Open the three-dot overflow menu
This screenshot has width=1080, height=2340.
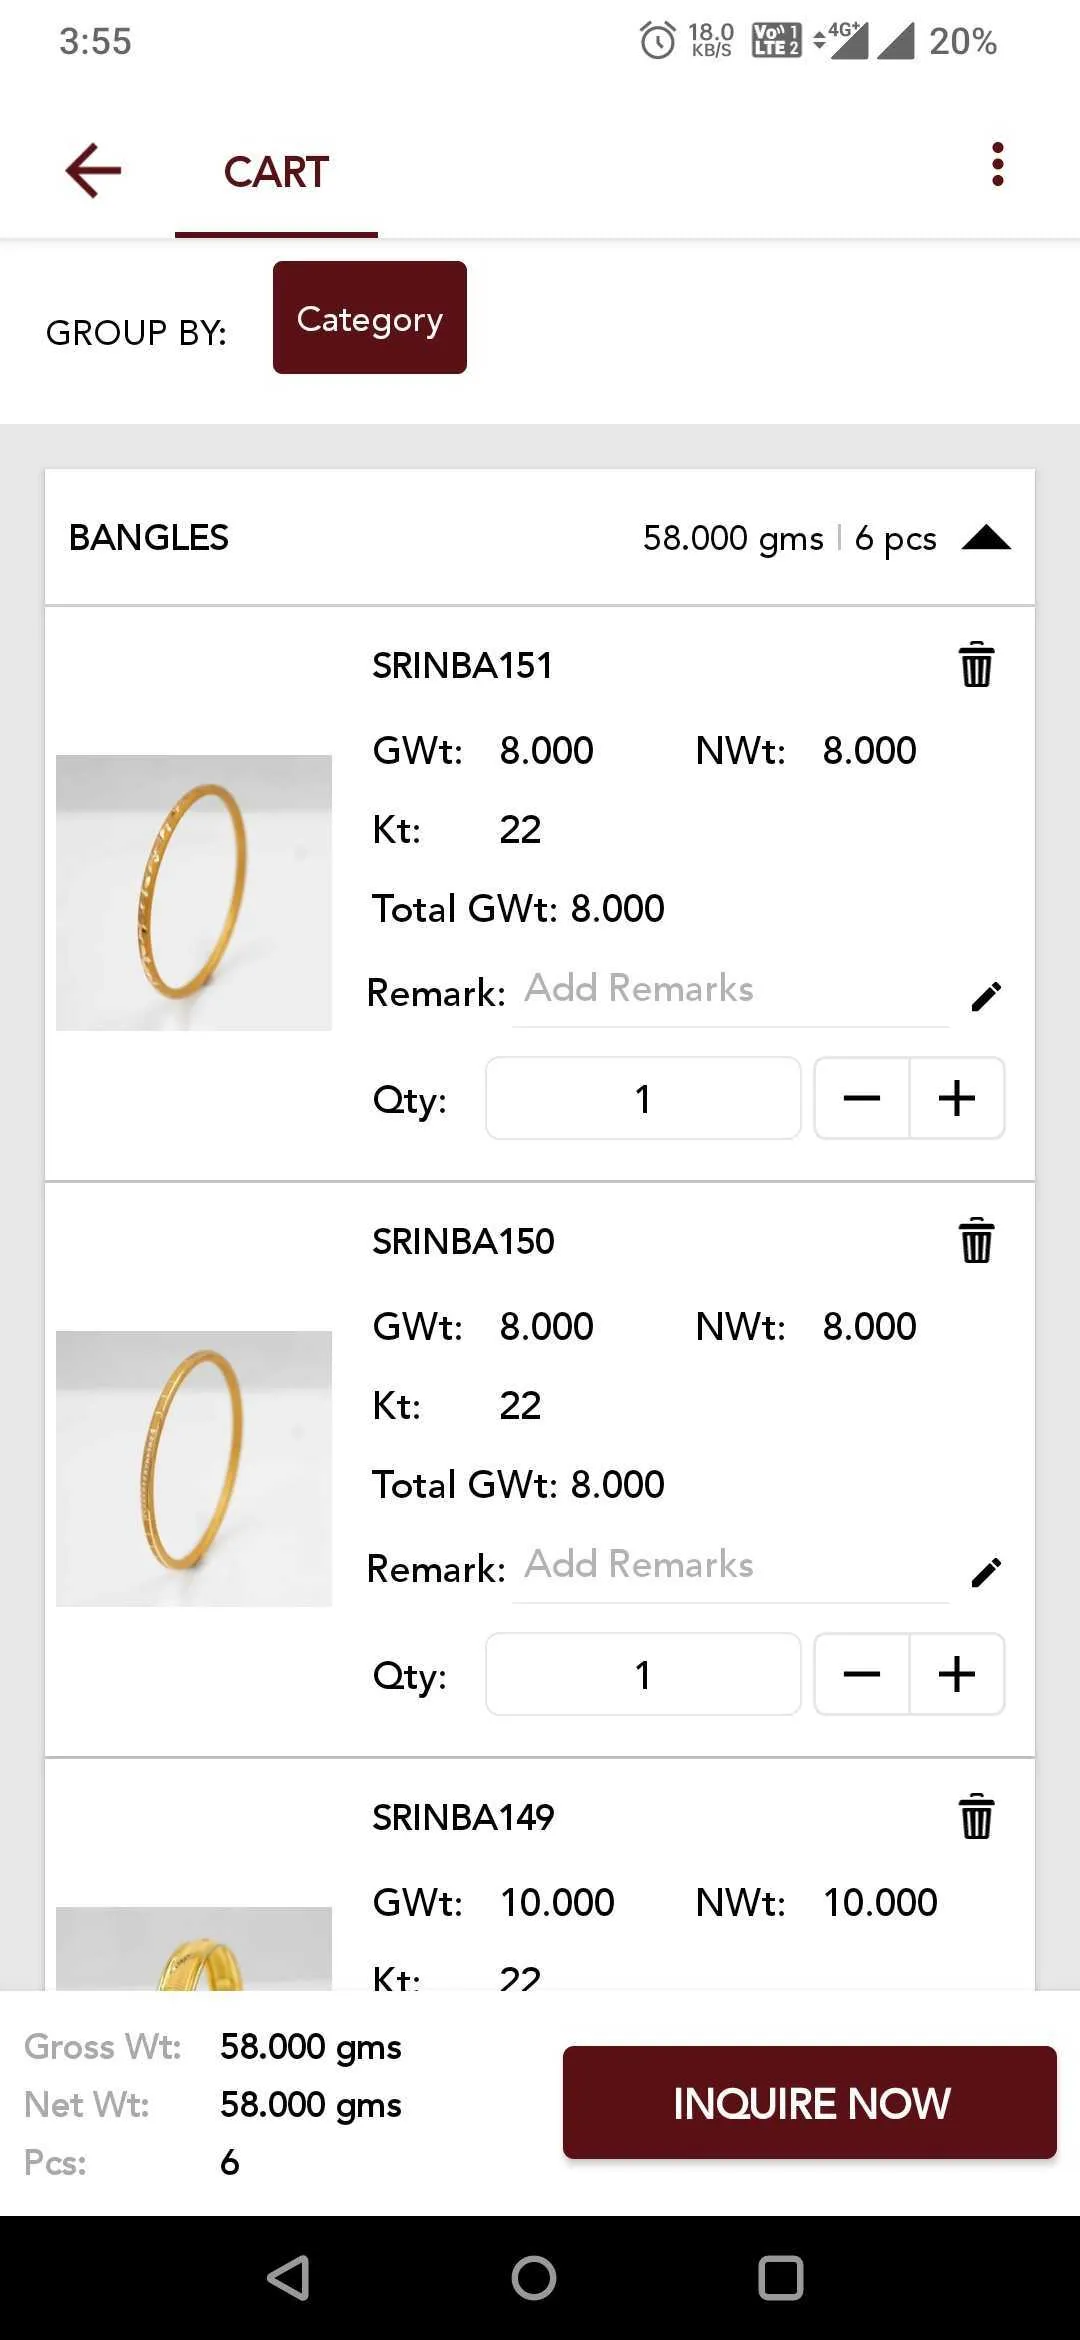[997, 164]
